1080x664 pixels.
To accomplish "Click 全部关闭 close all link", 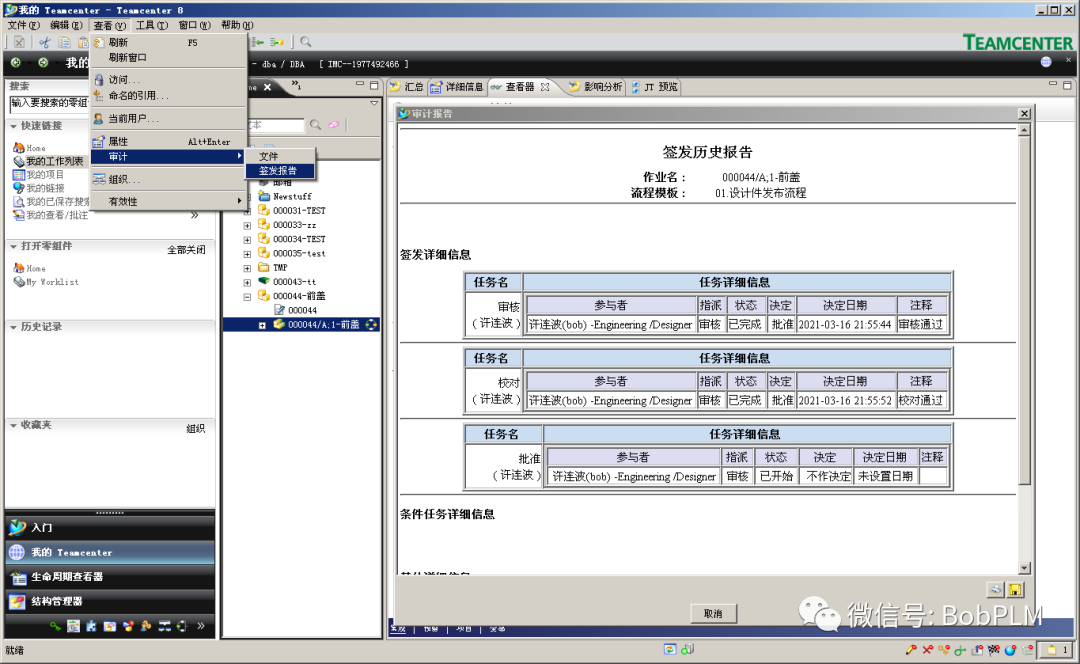I will (x=186, y=249).
